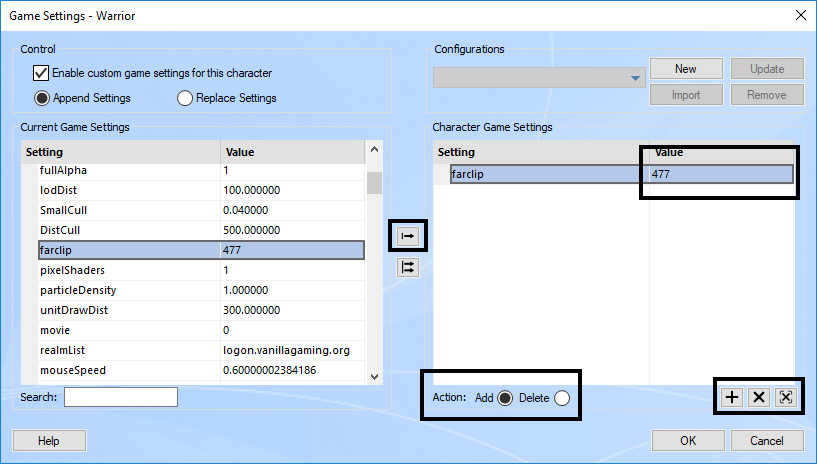
Task: Click the farclip value 477 in character settings
Action: click(720, 174)
